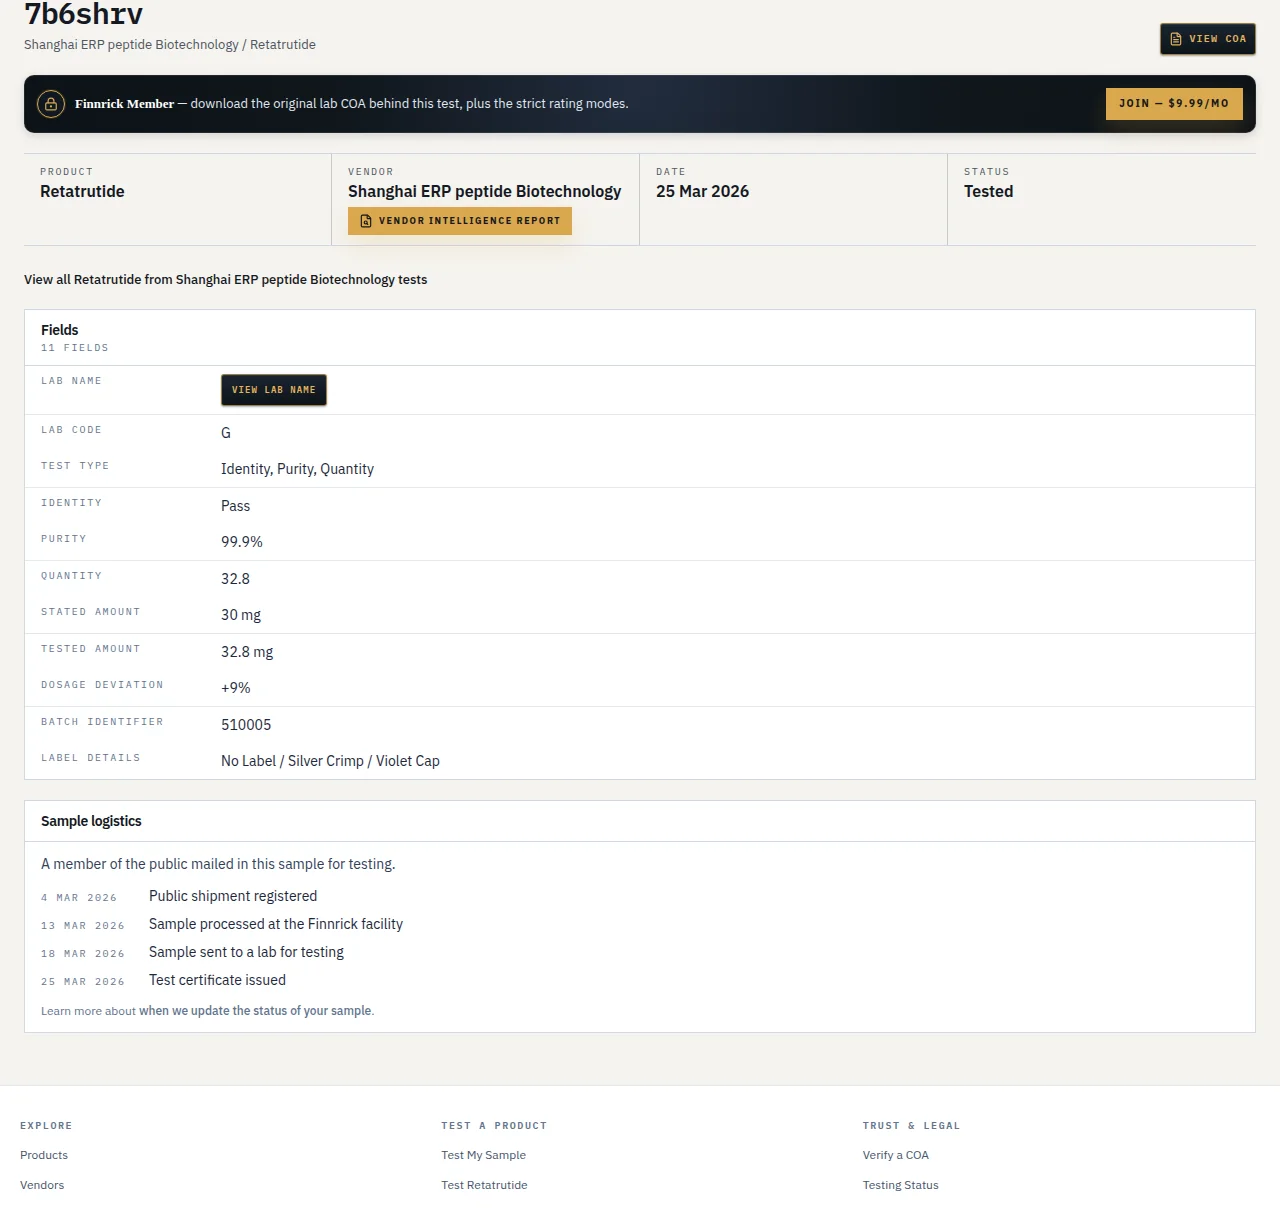Open the Vendor Intelligence Report
This screenshot has width=1280, height=1210.
point(460,221)
